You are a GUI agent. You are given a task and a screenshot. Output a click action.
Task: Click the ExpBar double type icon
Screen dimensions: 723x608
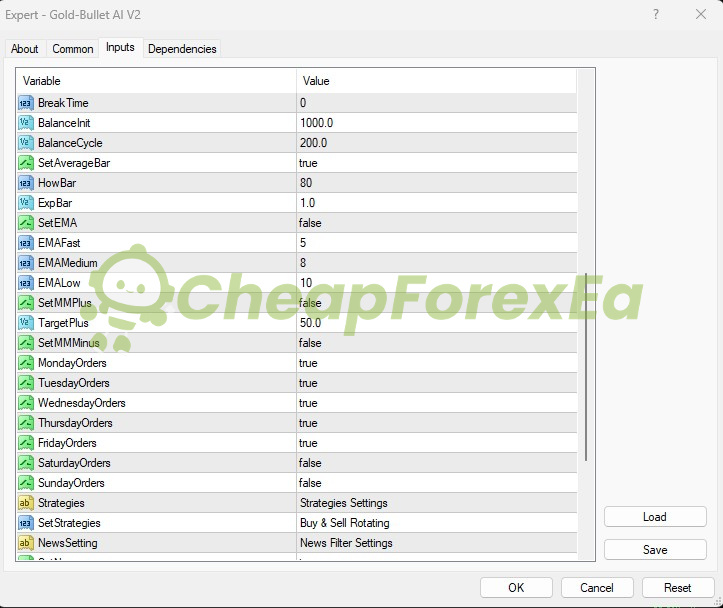26,203
